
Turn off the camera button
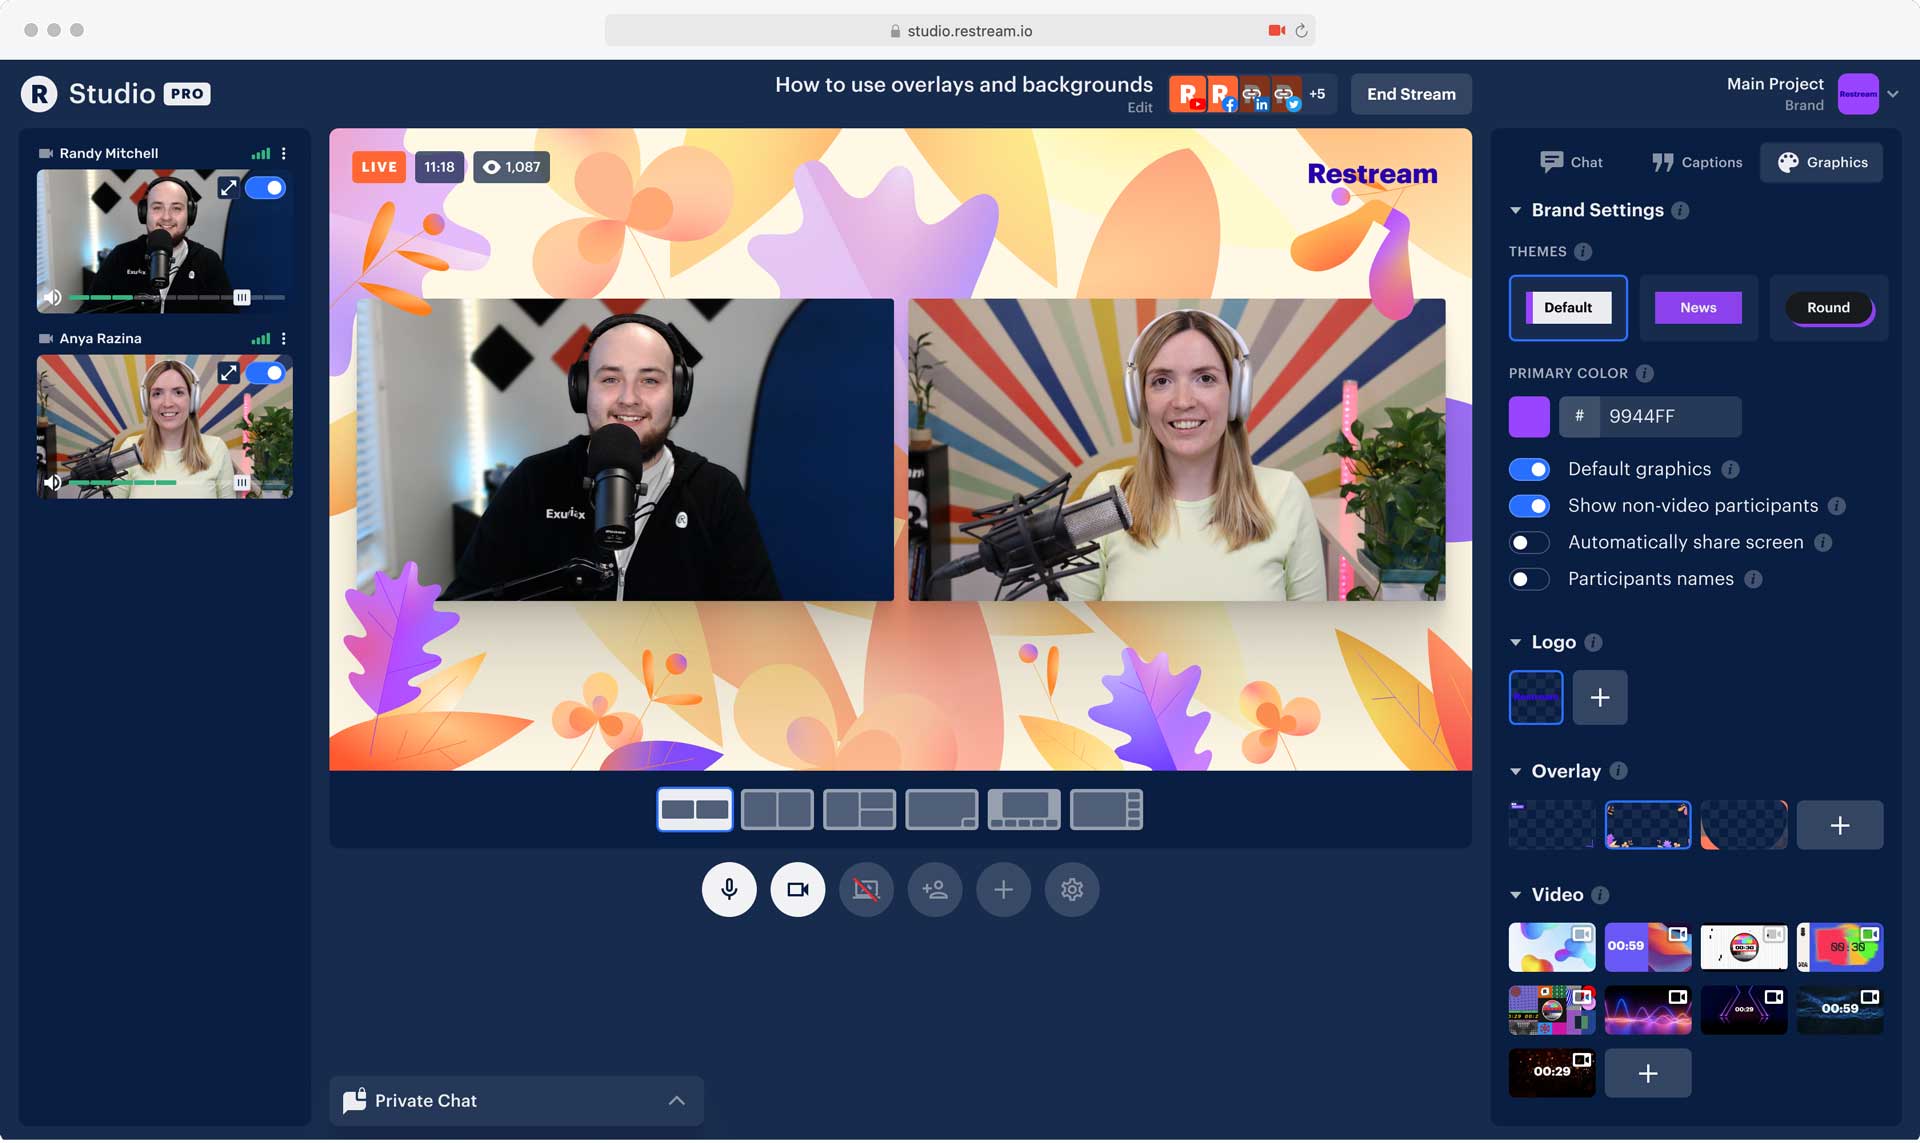click(x=797, y=889)
